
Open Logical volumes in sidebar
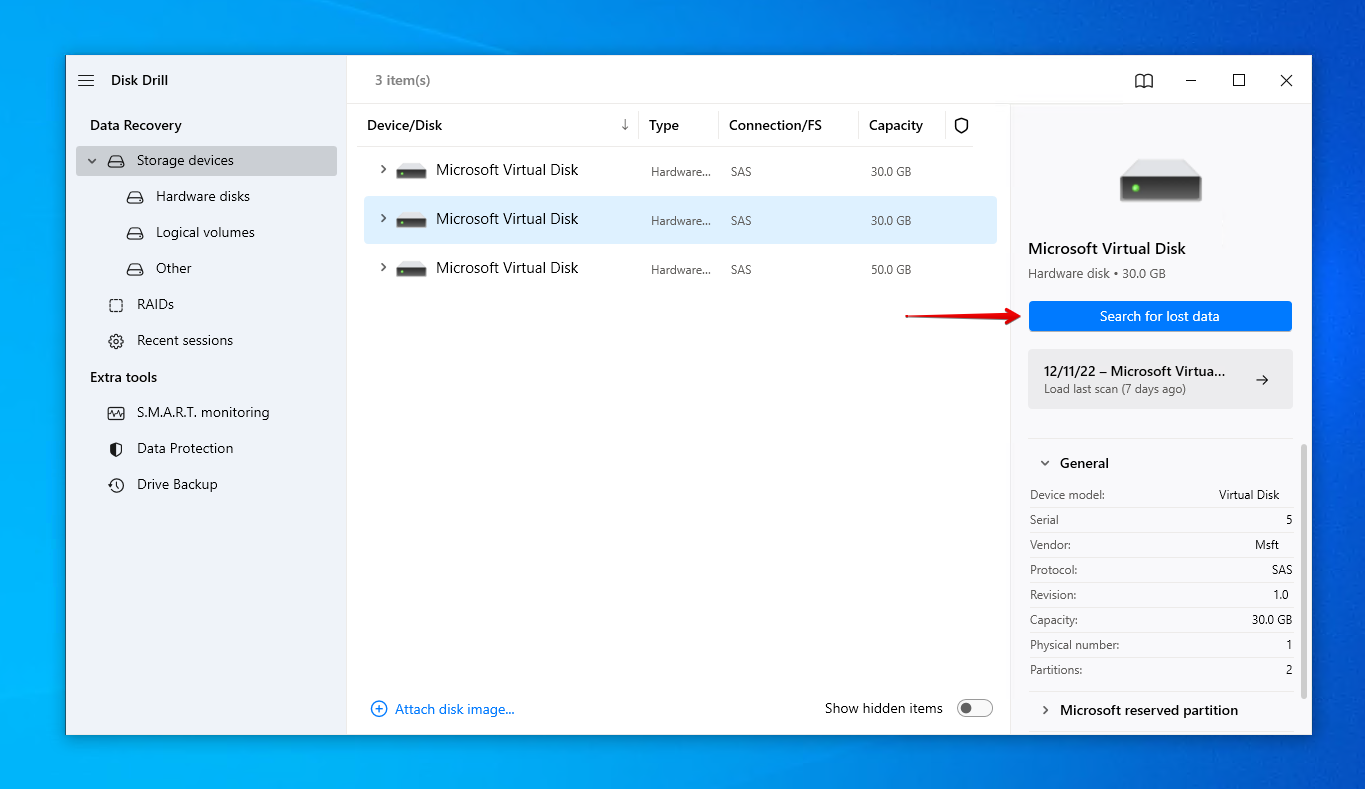(205, 233)
